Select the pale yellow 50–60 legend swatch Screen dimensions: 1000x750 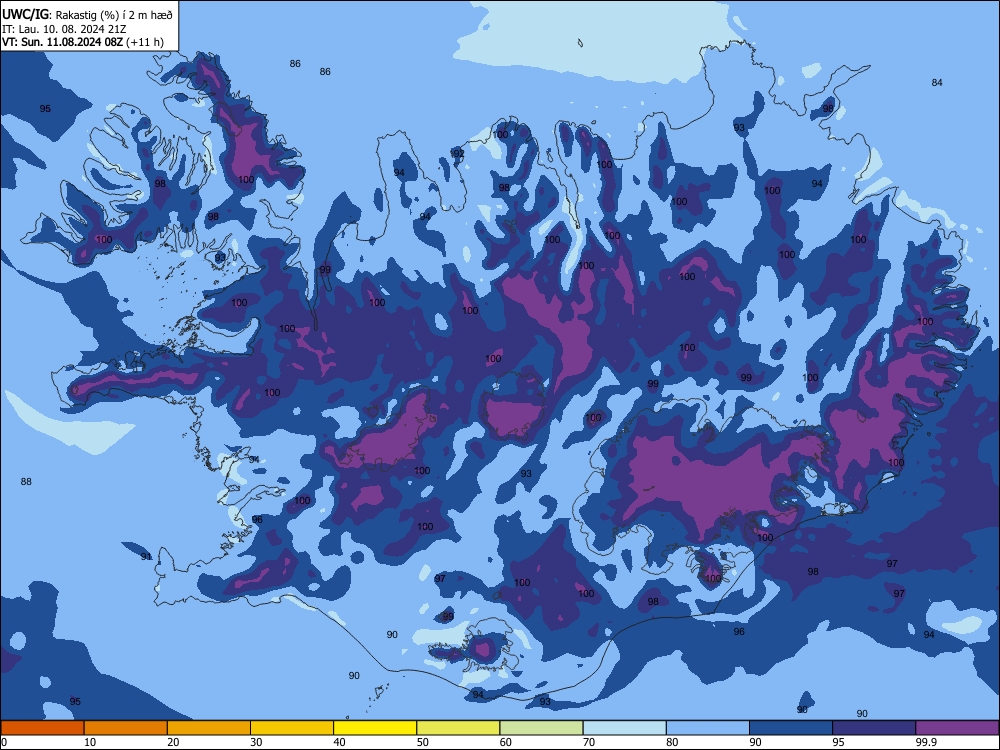coord(458,728)
